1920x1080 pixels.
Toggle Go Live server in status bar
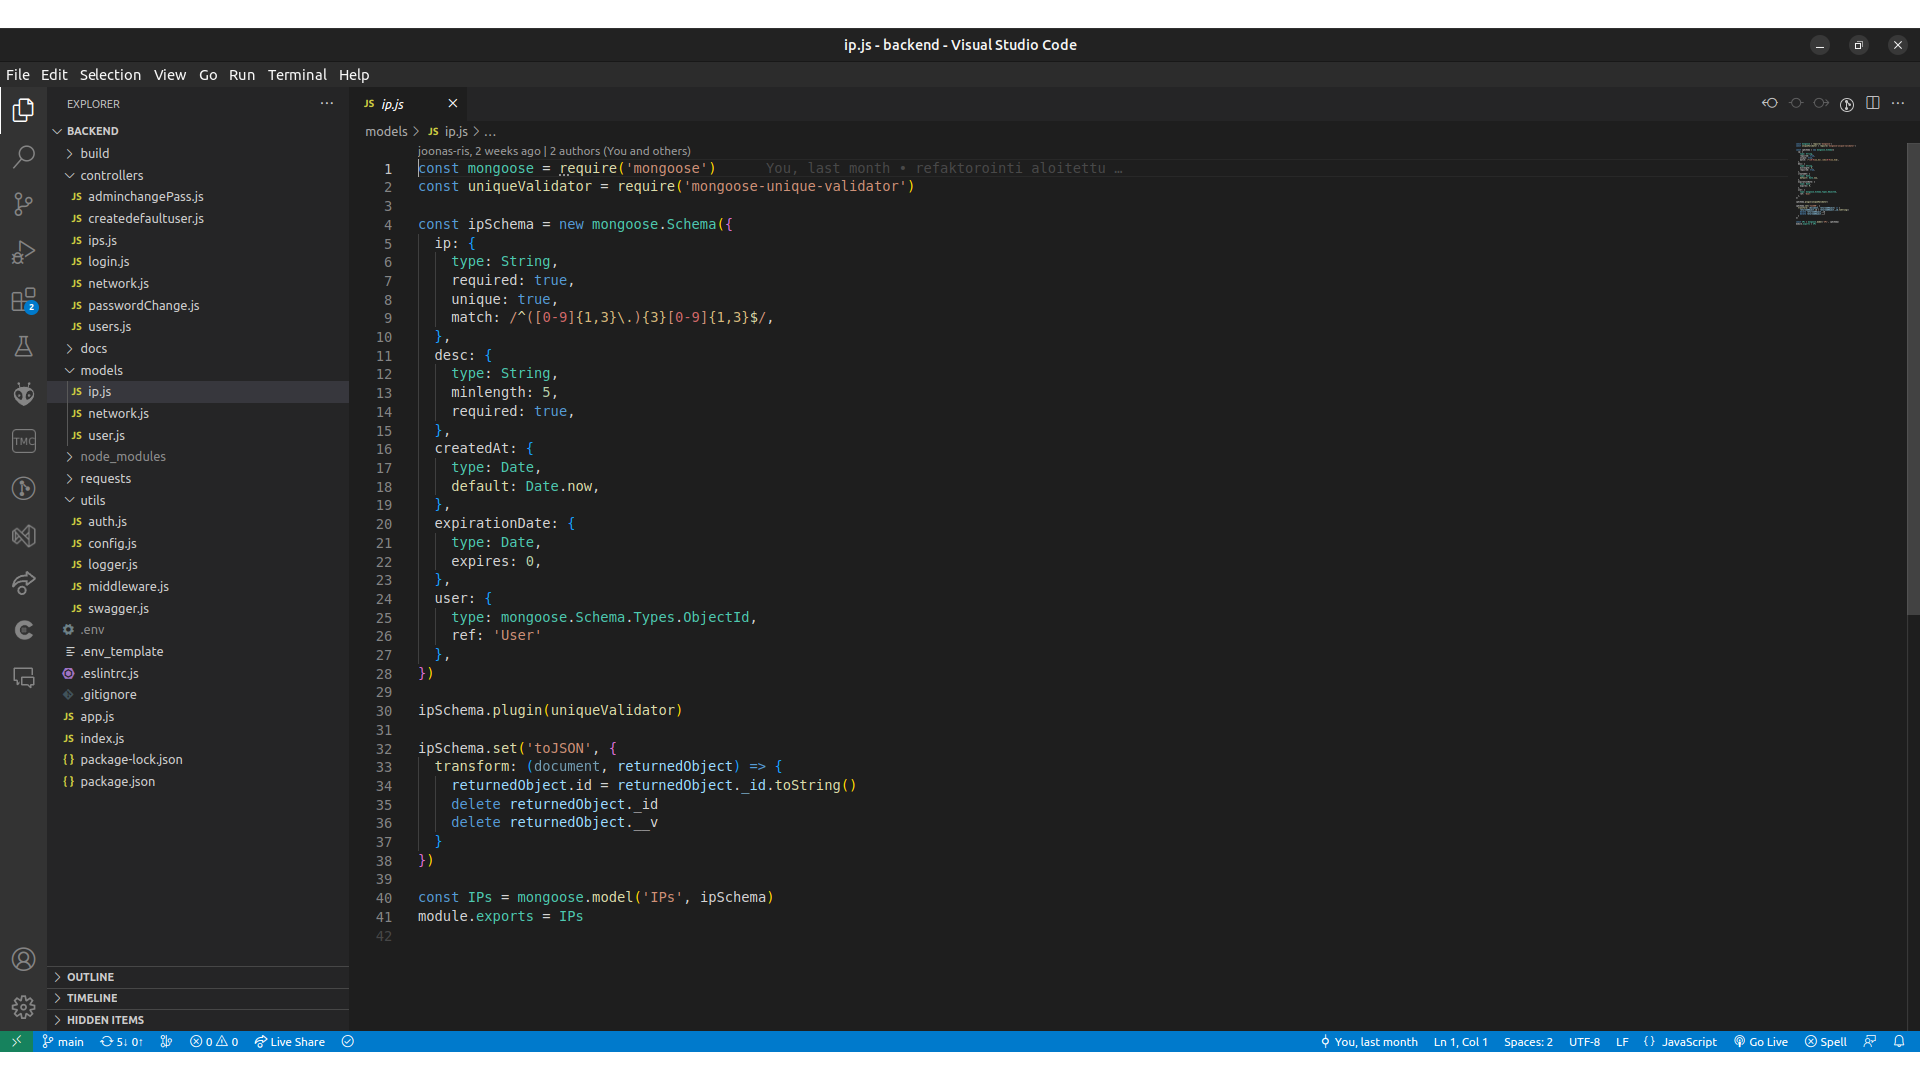tap(1760, 1042)
